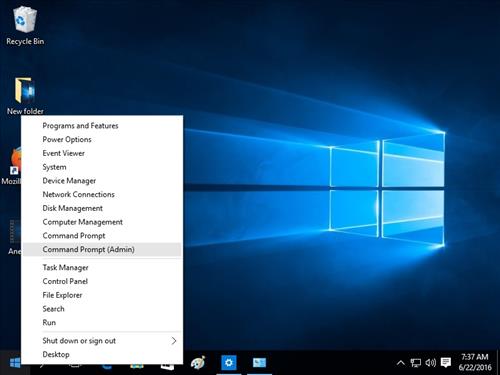Open Programs and Features from menu

[x=102, y=126]
